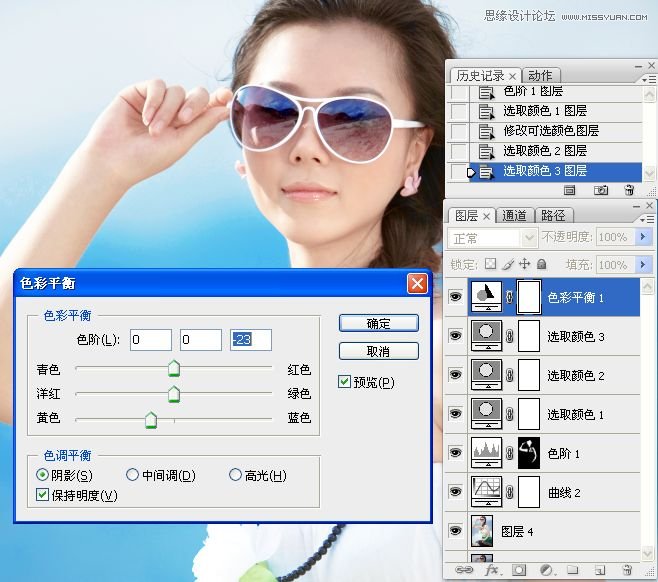
Task: Click the history panel trash icon
Action: [x=628, y=189]
